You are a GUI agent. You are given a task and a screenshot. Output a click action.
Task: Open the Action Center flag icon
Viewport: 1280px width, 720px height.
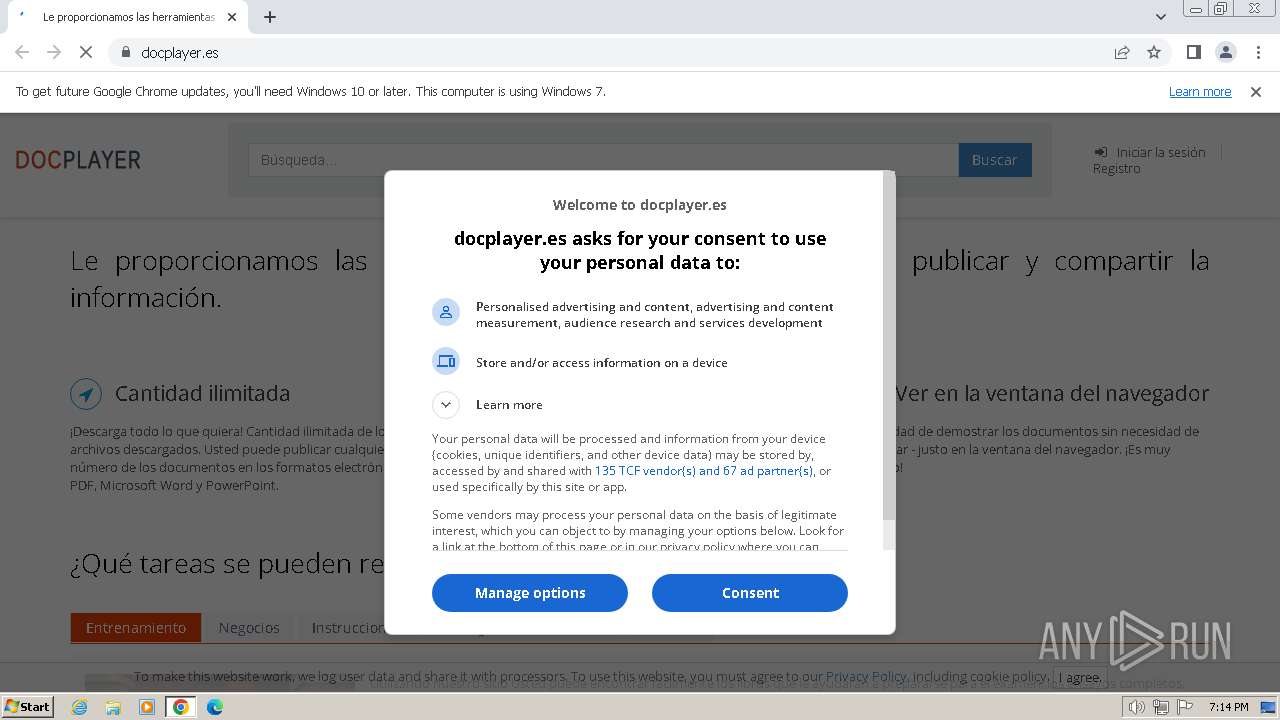pyautogui.click(x=1185, y=707)
